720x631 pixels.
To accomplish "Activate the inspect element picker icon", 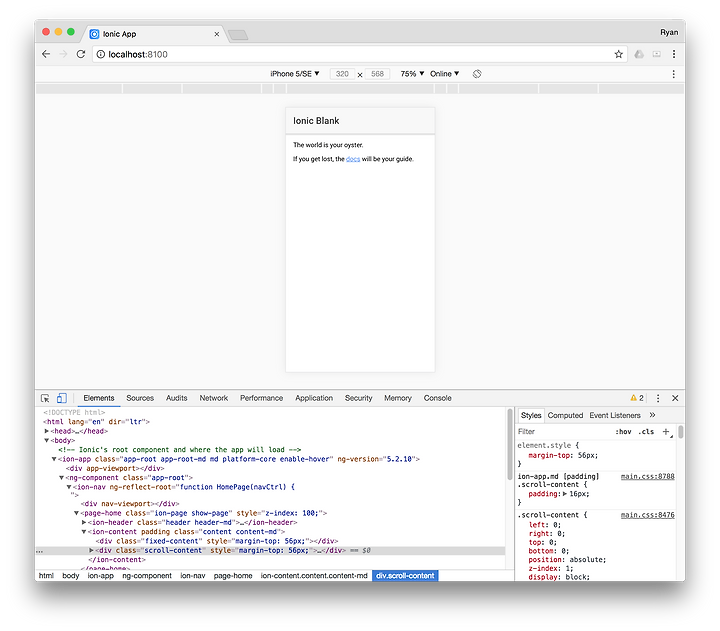I will pyautogui.click(x=45, y=398).
